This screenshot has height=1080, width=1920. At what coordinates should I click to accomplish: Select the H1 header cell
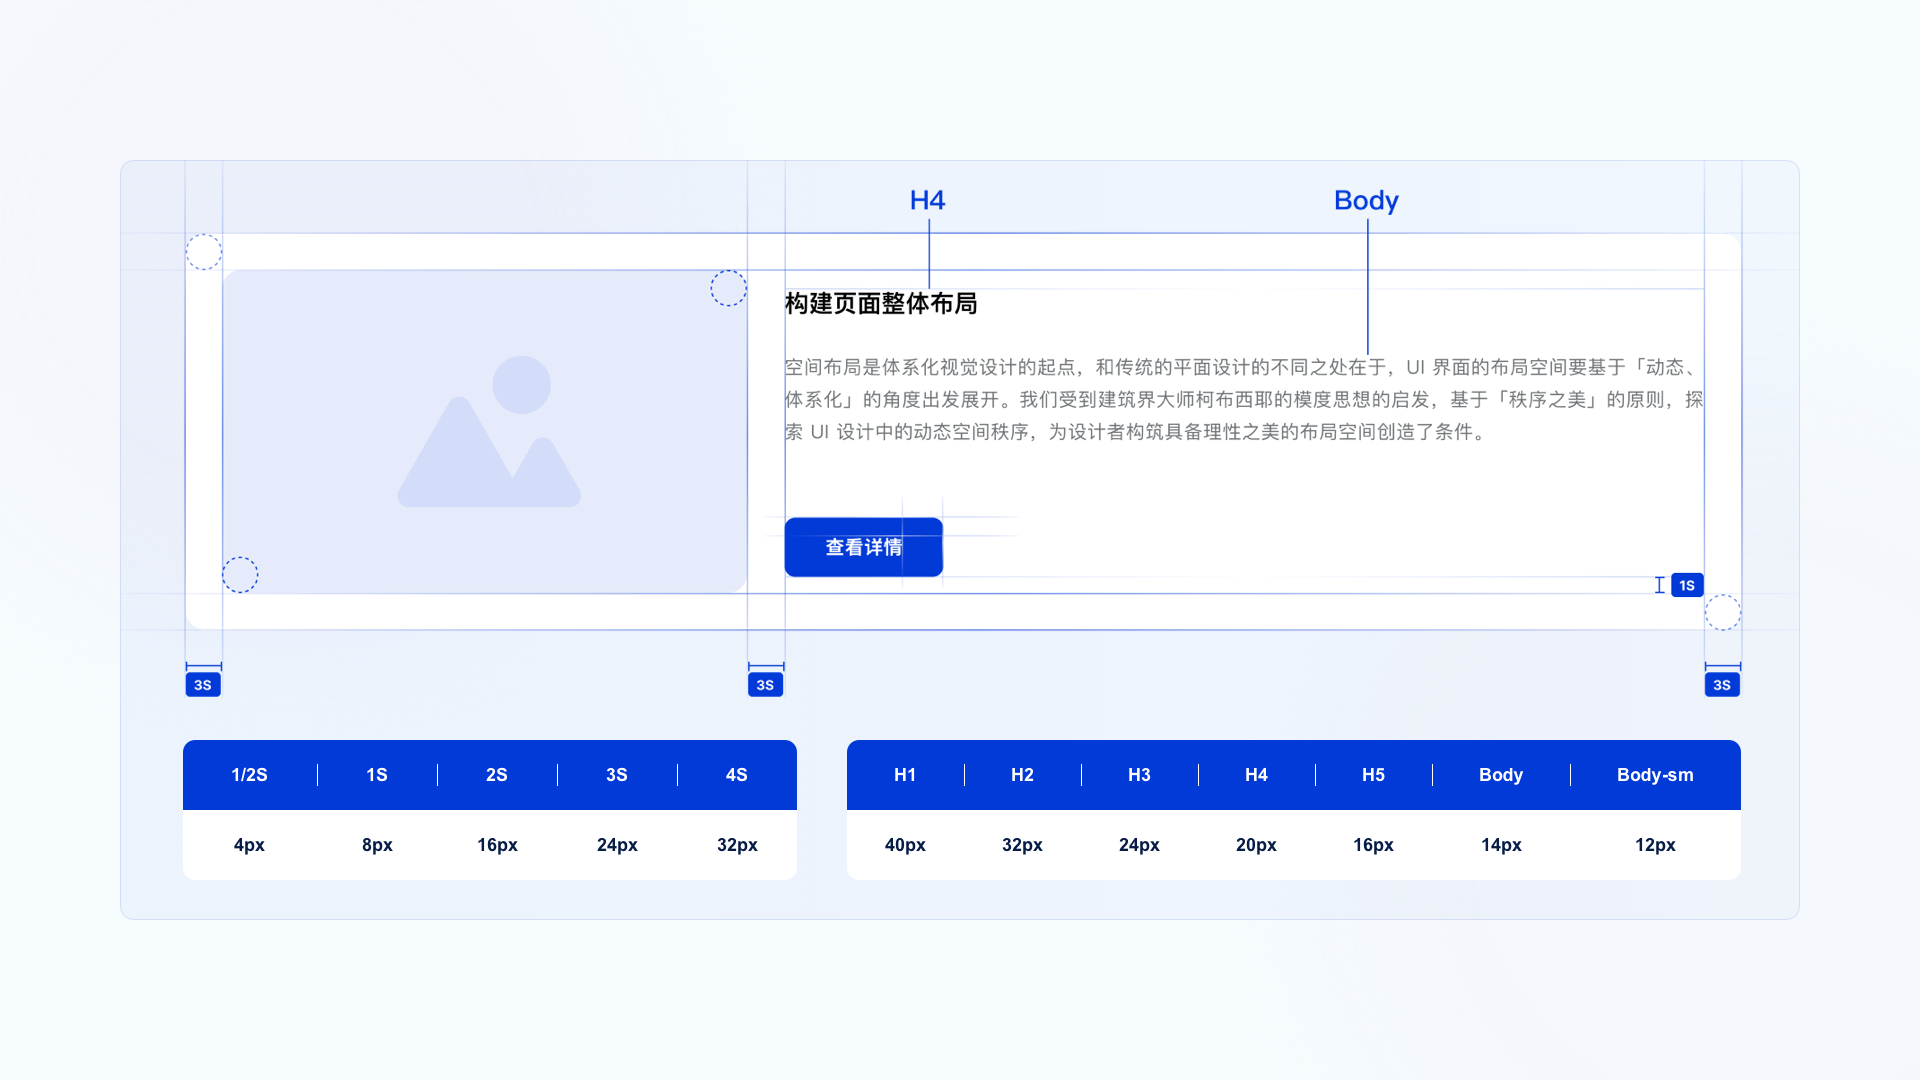coord(905,775)
